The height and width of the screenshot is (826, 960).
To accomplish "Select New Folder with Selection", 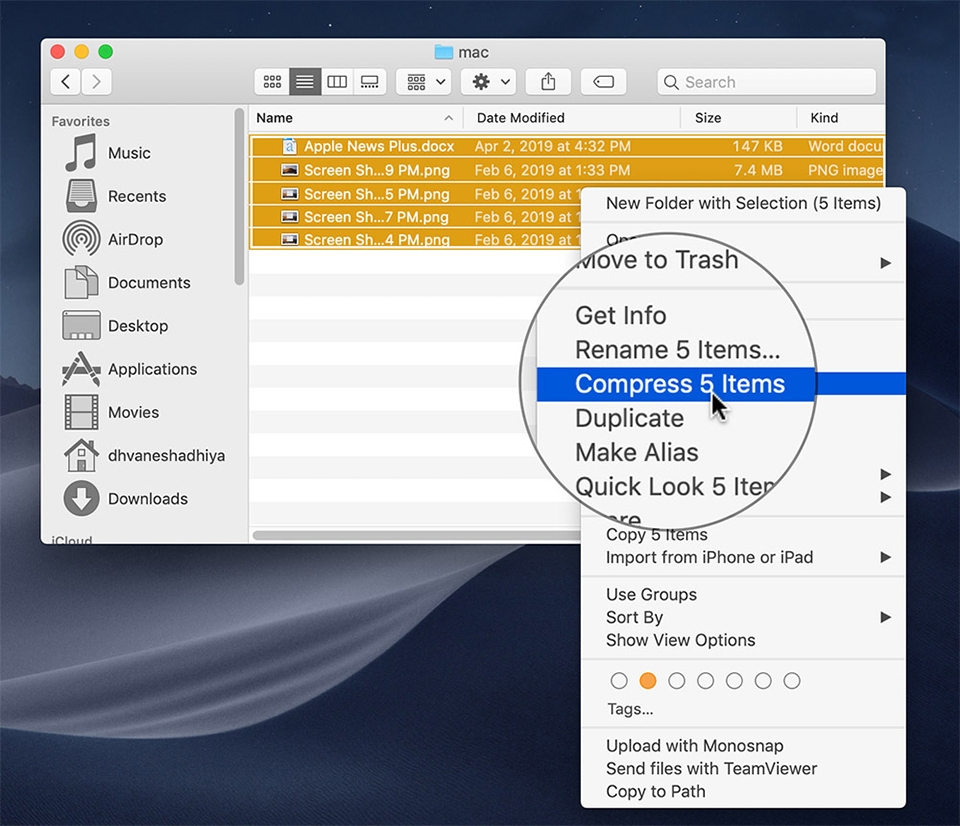I will pyautogui.click(x=743, y=203).
